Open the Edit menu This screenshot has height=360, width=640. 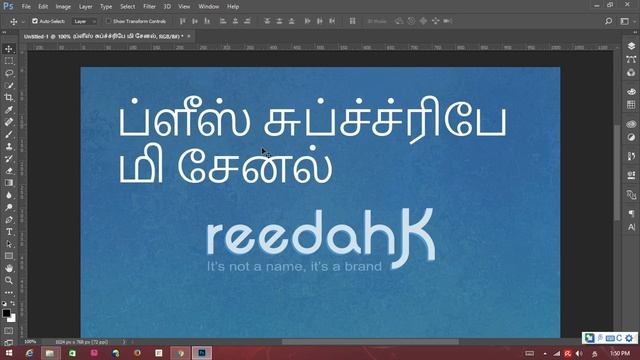pos(43,7)
